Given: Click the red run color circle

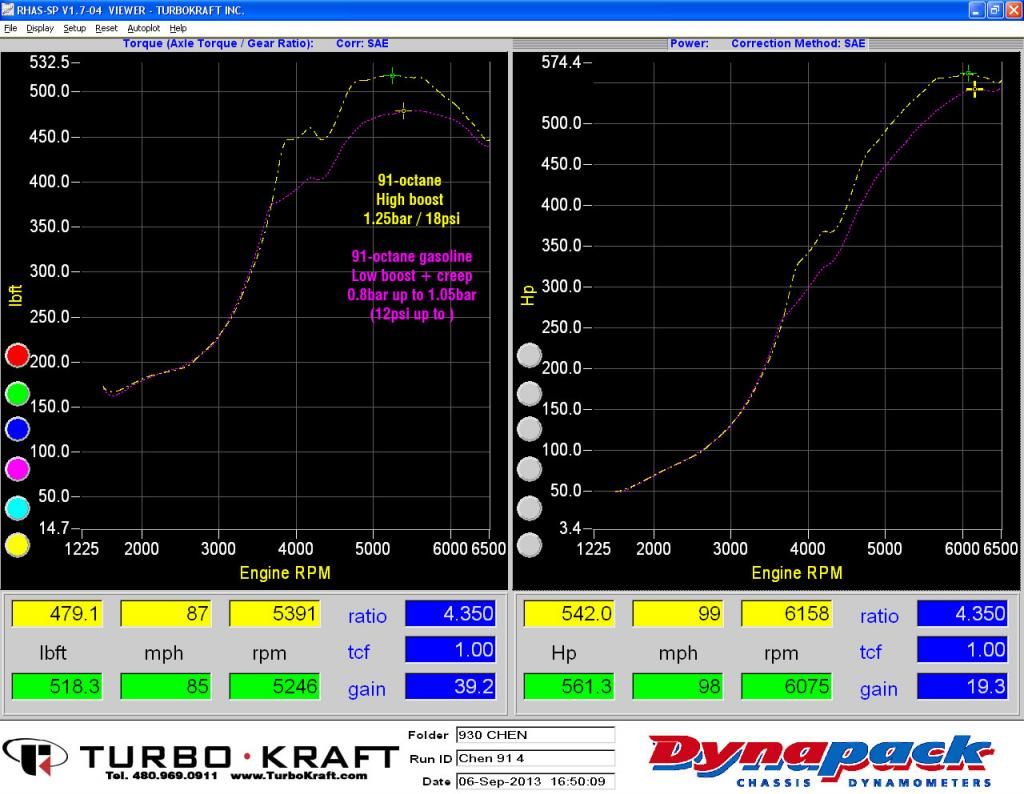Looking at the screenshot, I should (17, 355).
